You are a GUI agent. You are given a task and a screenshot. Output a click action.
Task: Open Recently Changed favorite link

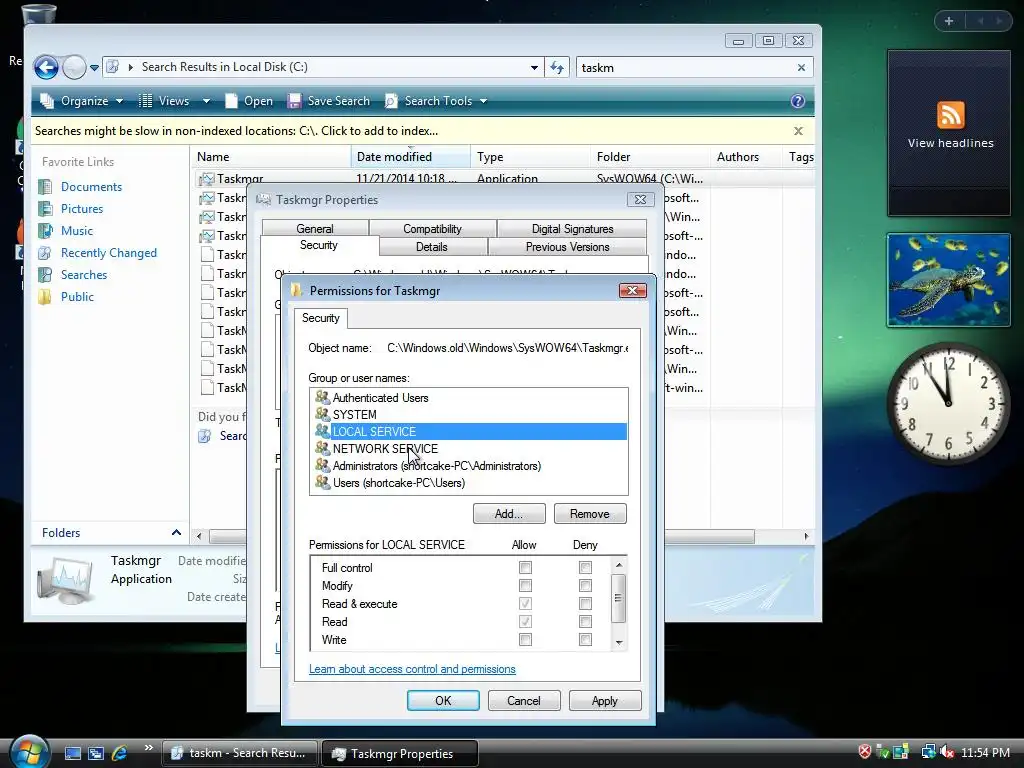(108, 253)
